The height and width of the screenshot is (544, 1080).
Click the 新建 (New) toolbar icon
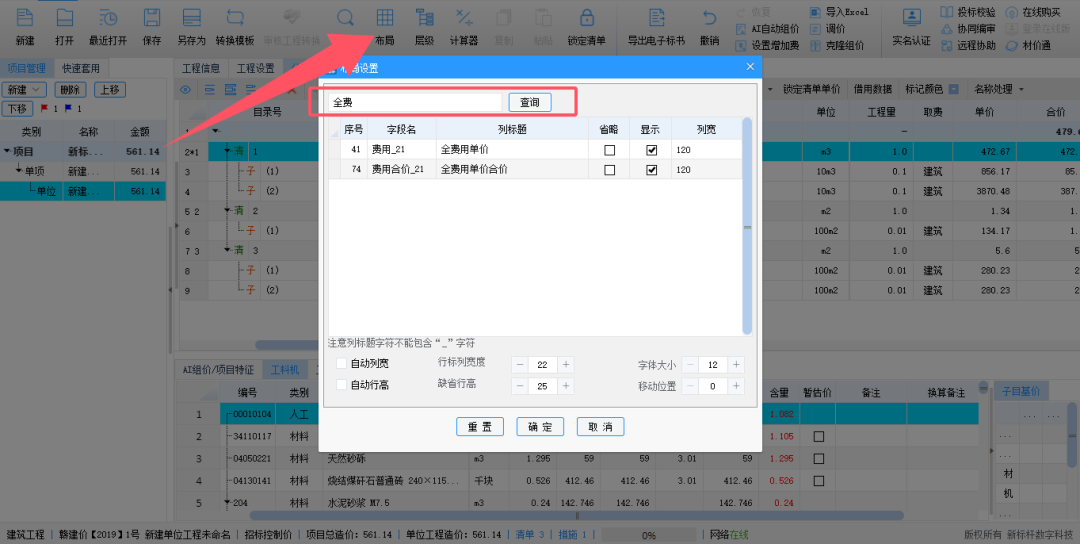point(25,26)
